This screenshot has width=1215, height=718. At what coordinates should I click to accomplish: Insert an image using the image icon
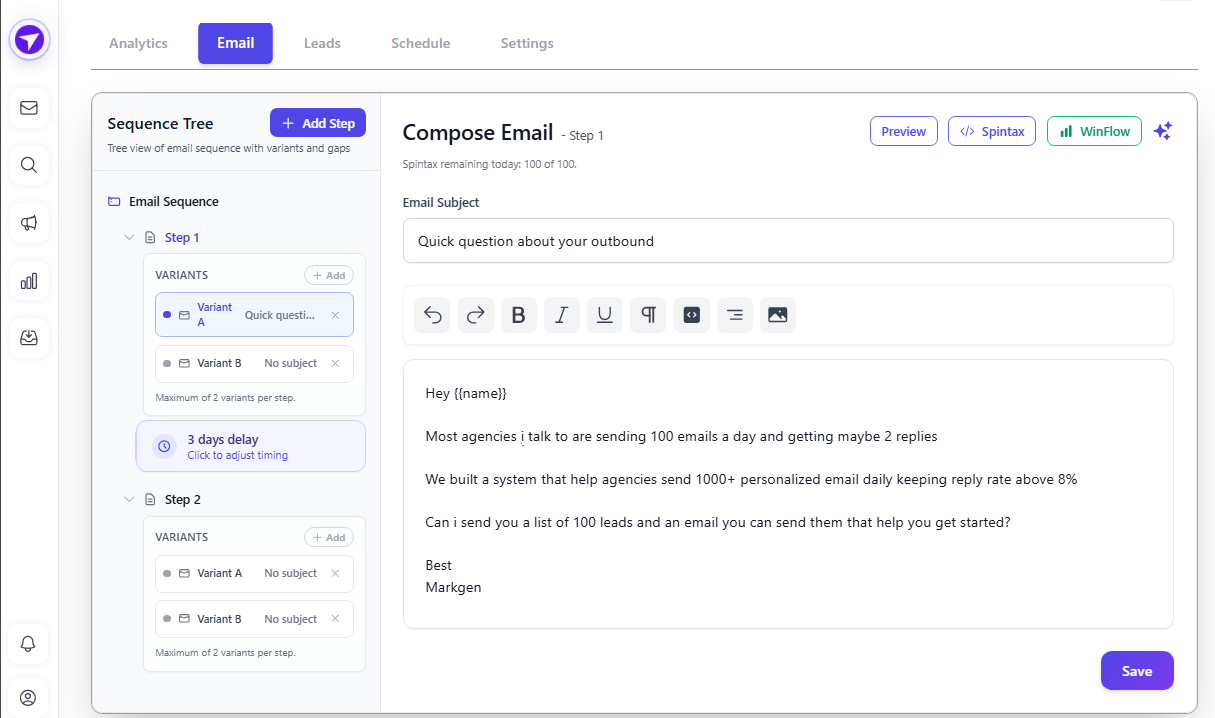tap(778, 314)
